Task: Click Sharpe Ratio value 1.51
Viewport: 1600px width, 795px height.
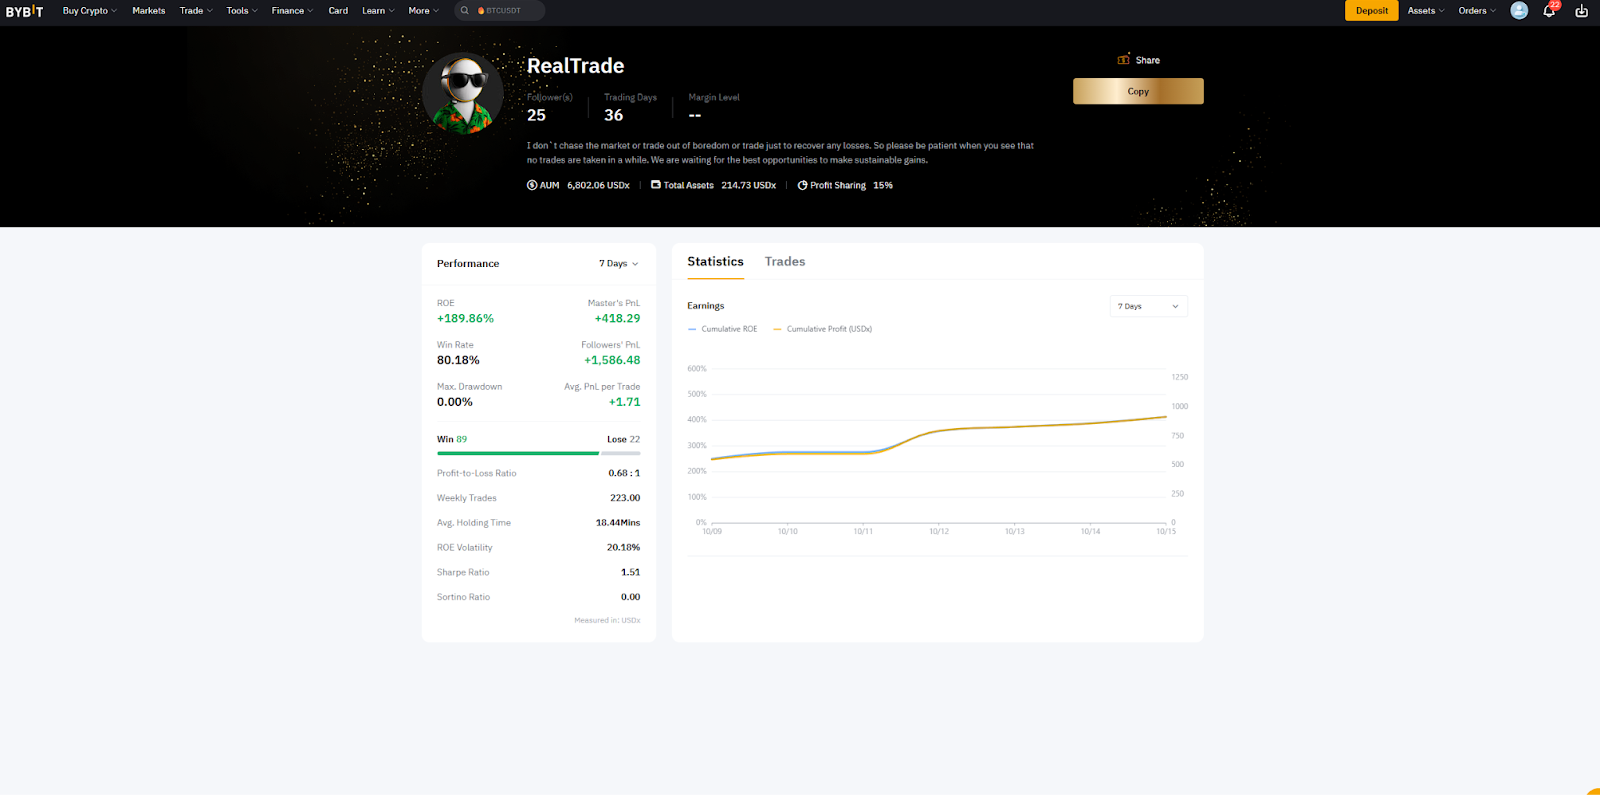Action: click(x=630, y=573)
